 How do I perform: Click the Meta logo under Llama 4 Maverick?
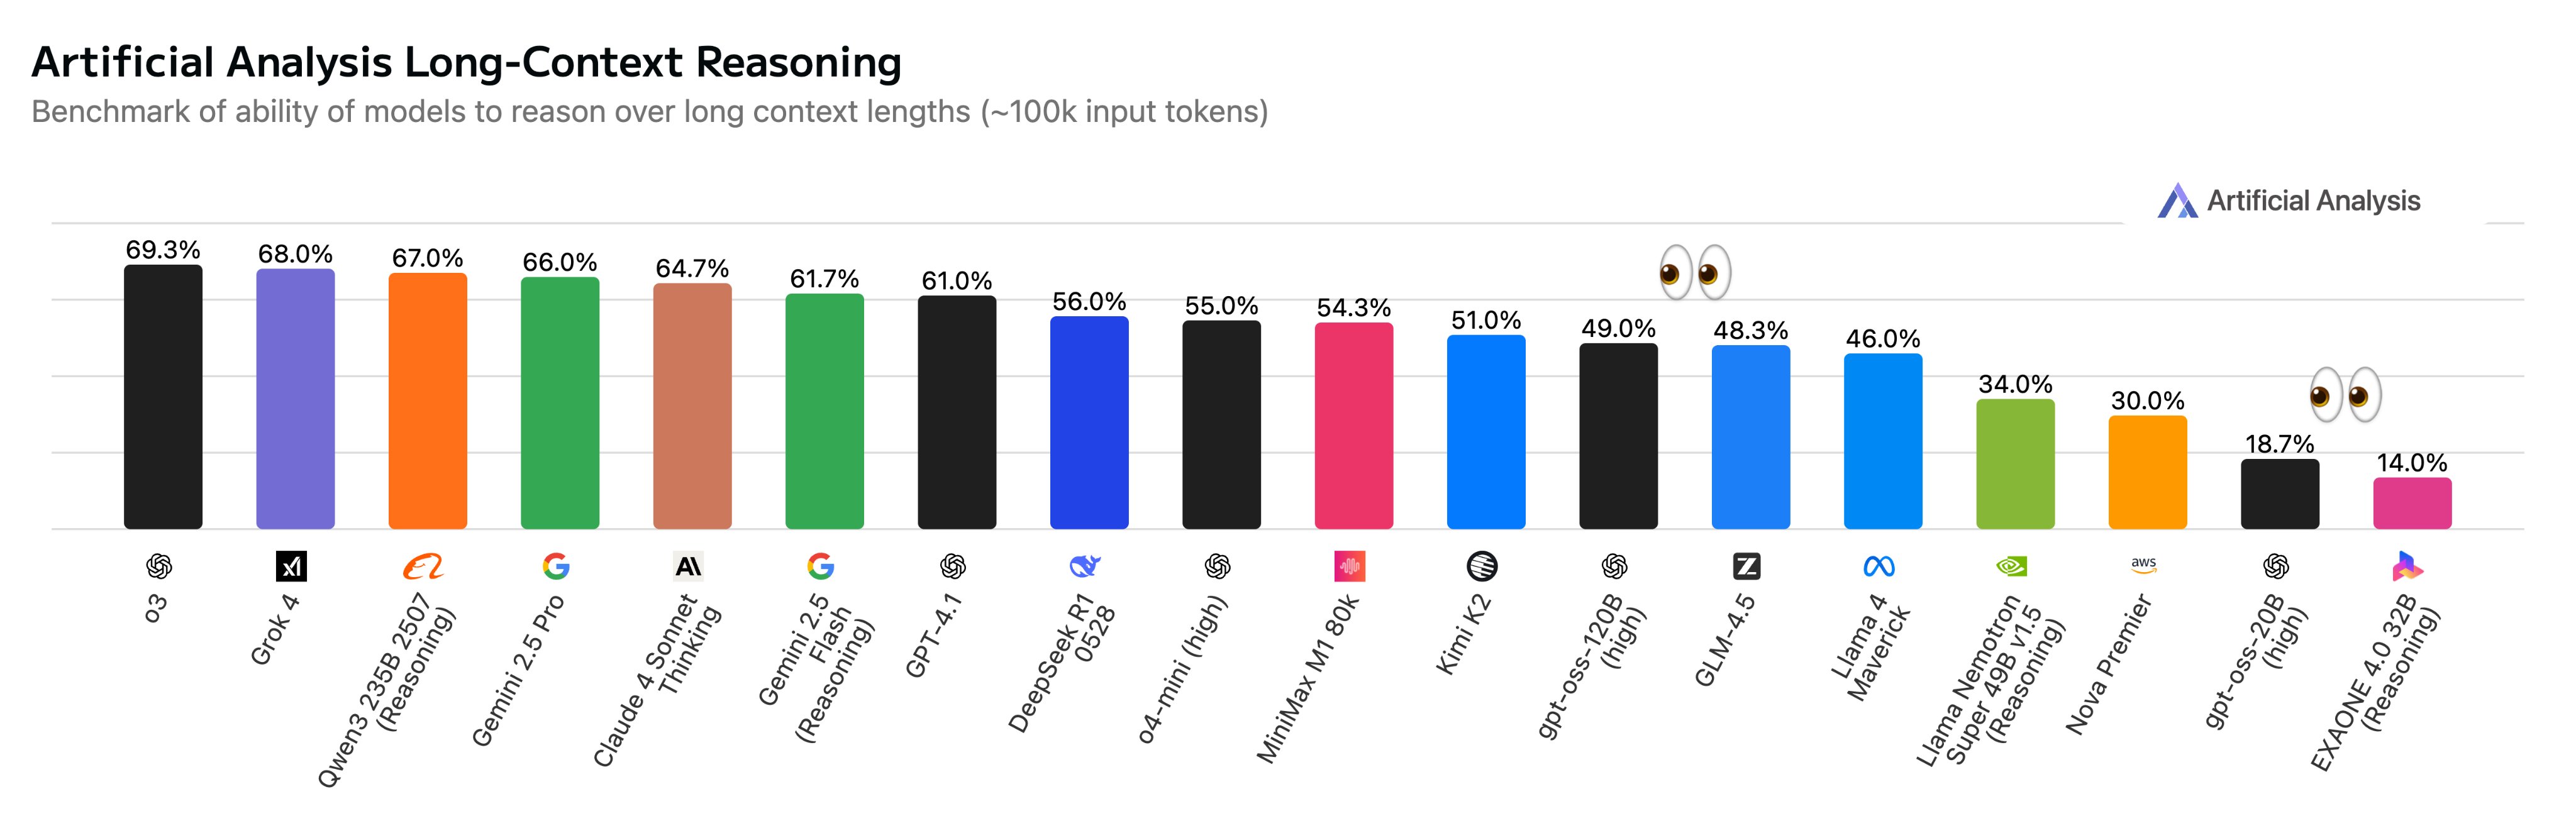click(x=1879, y=567)
